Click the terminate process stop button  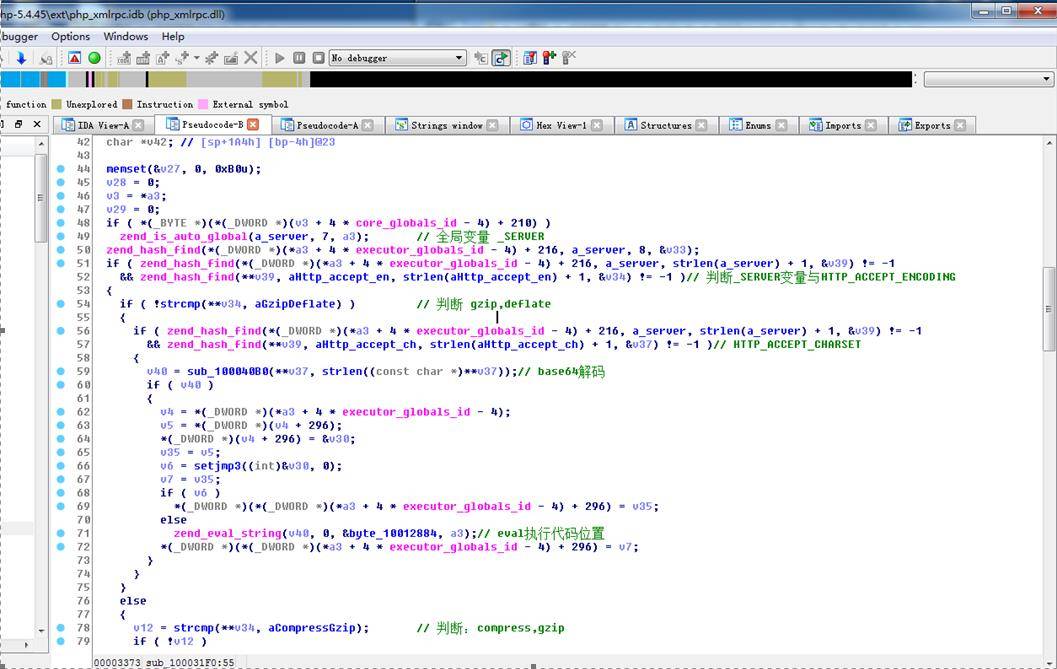(319, 58)
